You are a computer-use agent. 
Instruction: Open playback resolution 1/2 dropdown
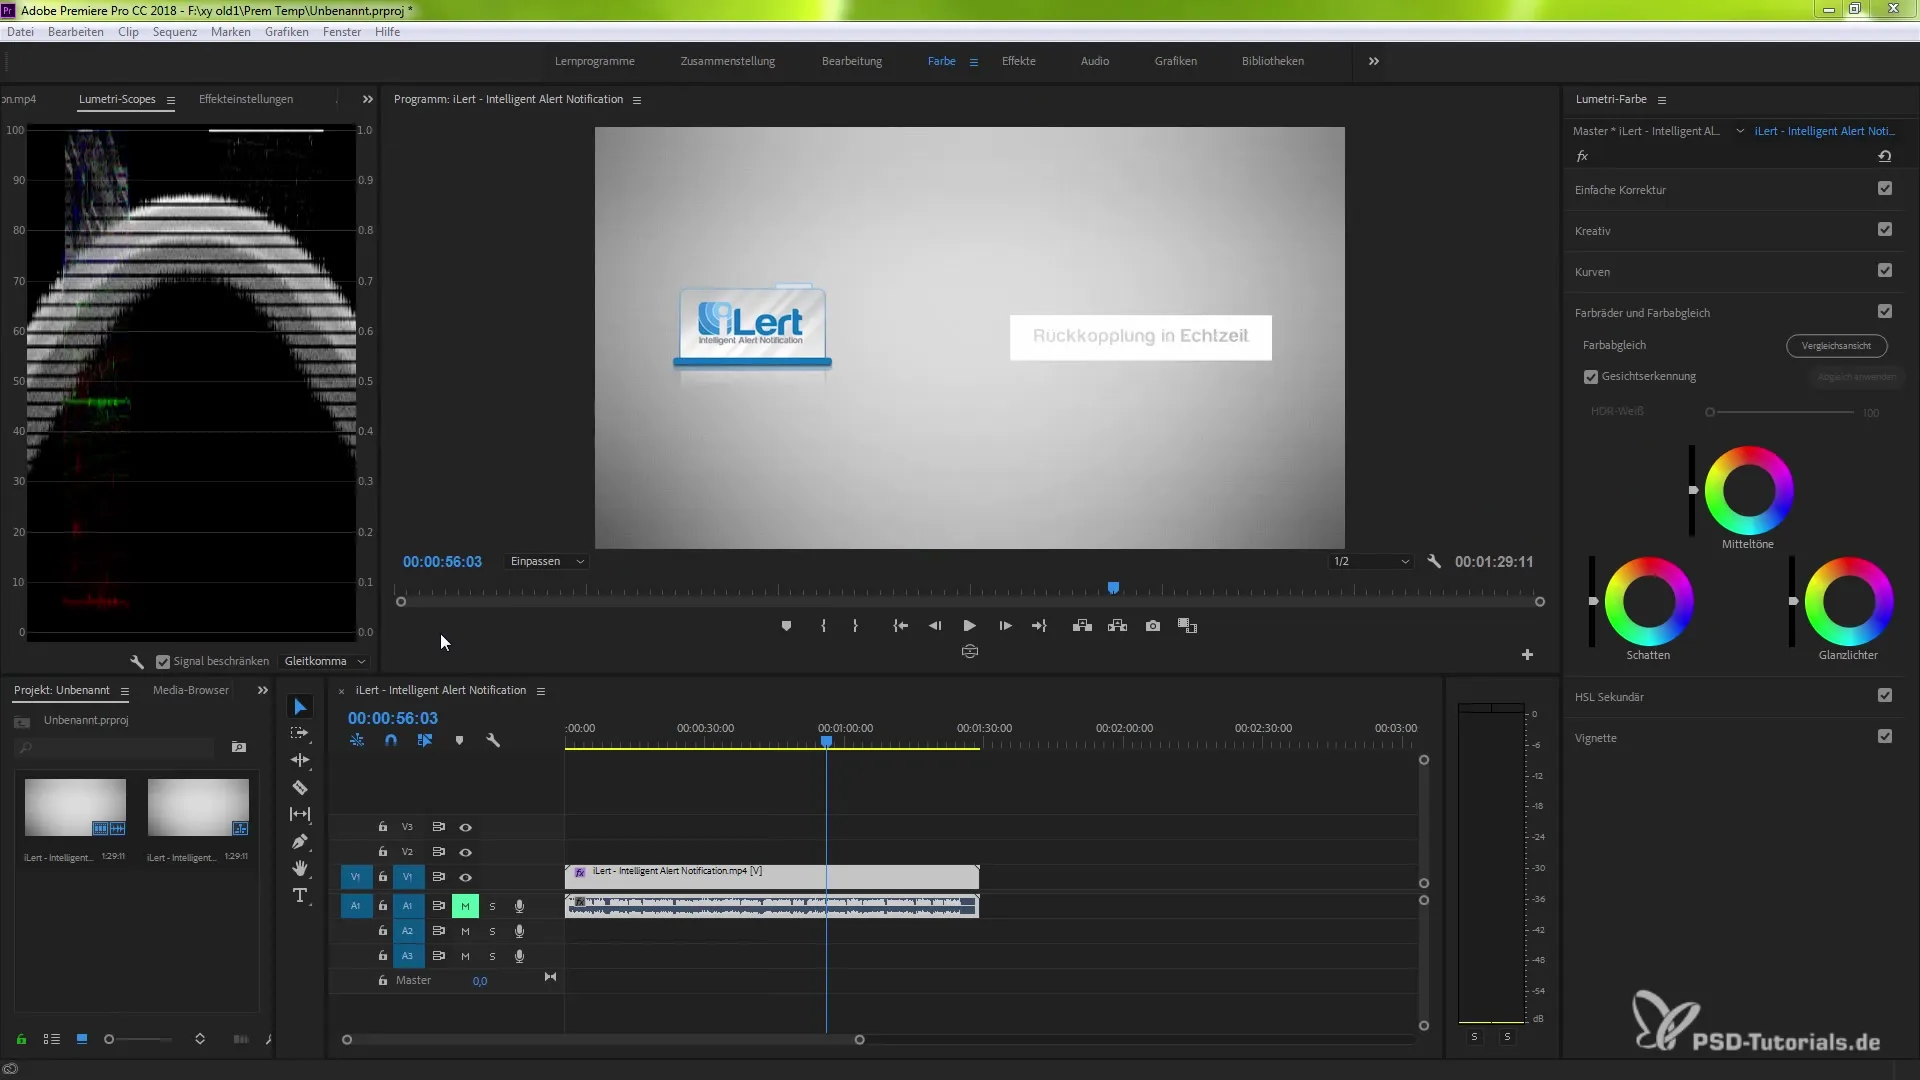(1370, 562)
